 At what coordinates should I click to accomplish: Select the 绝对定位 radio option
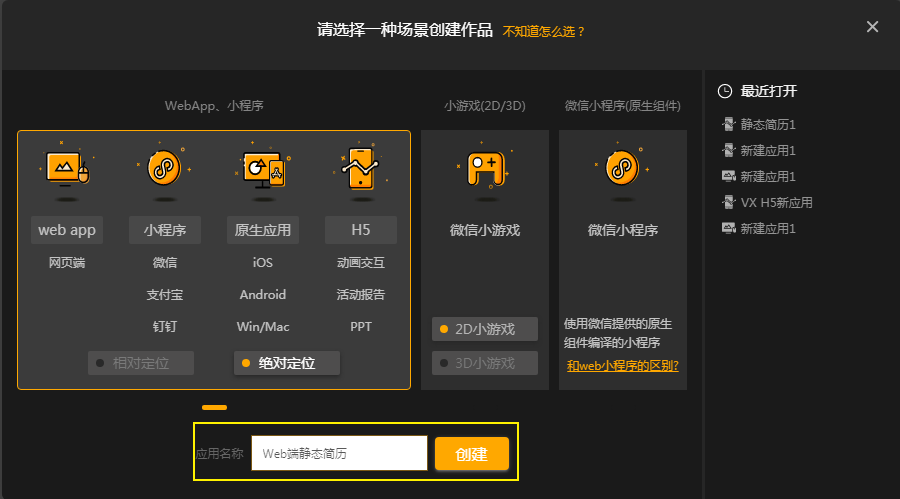coord(286,363)
